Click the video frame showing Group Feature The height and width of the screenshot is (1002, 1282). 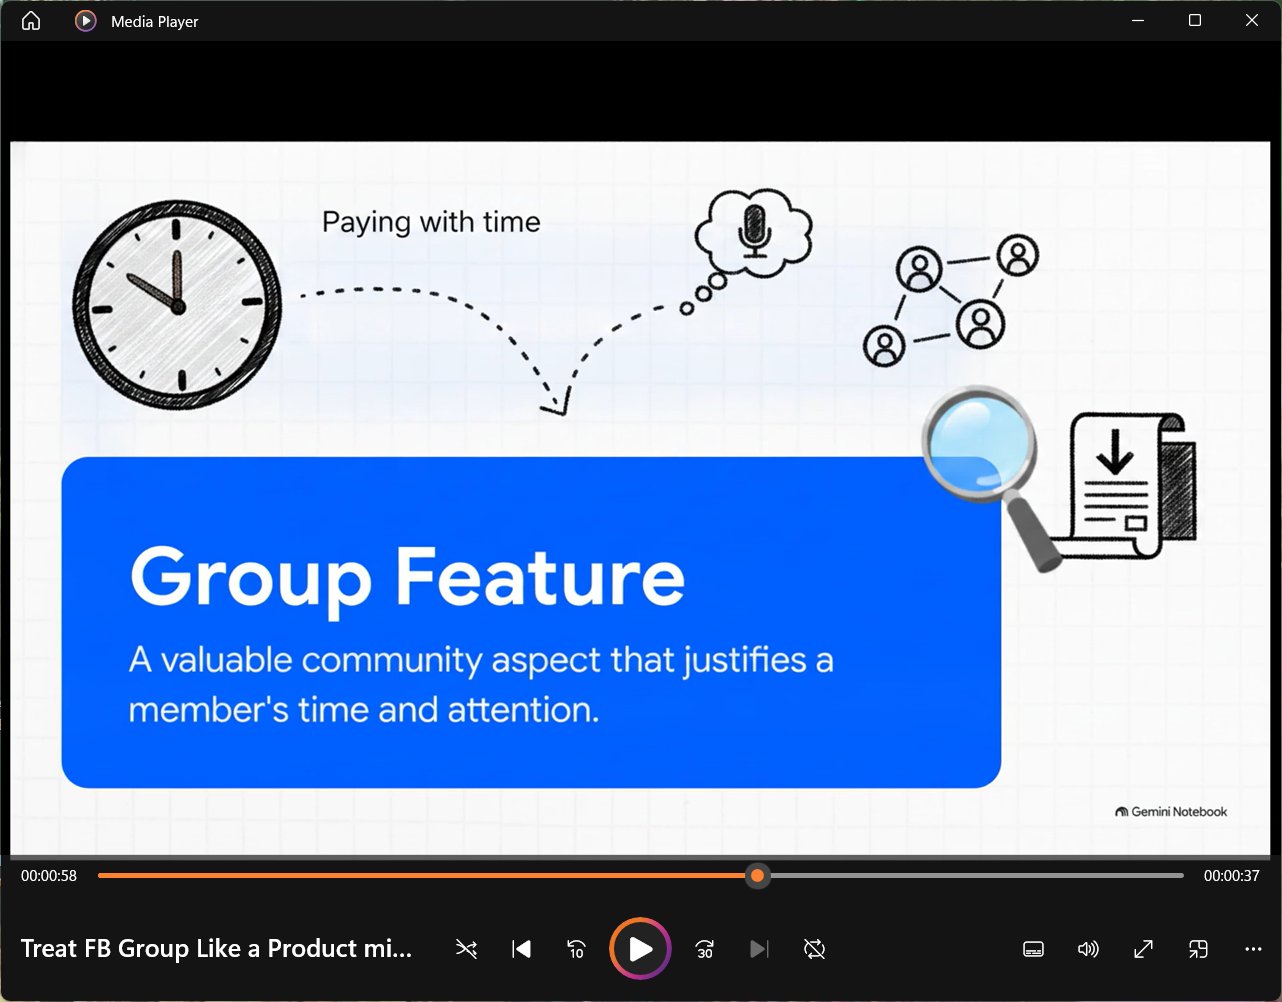point(641,498)
